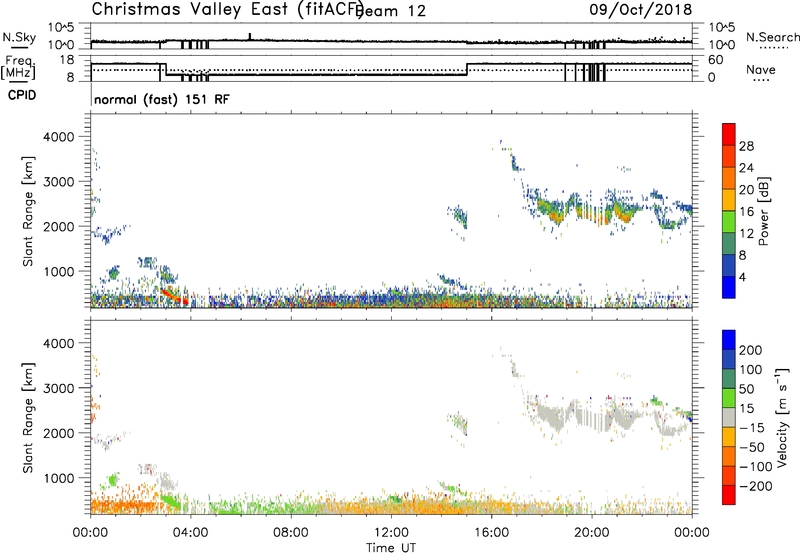
Task: Click the '24' label on the power colorbar
Action: click(746, 168)
